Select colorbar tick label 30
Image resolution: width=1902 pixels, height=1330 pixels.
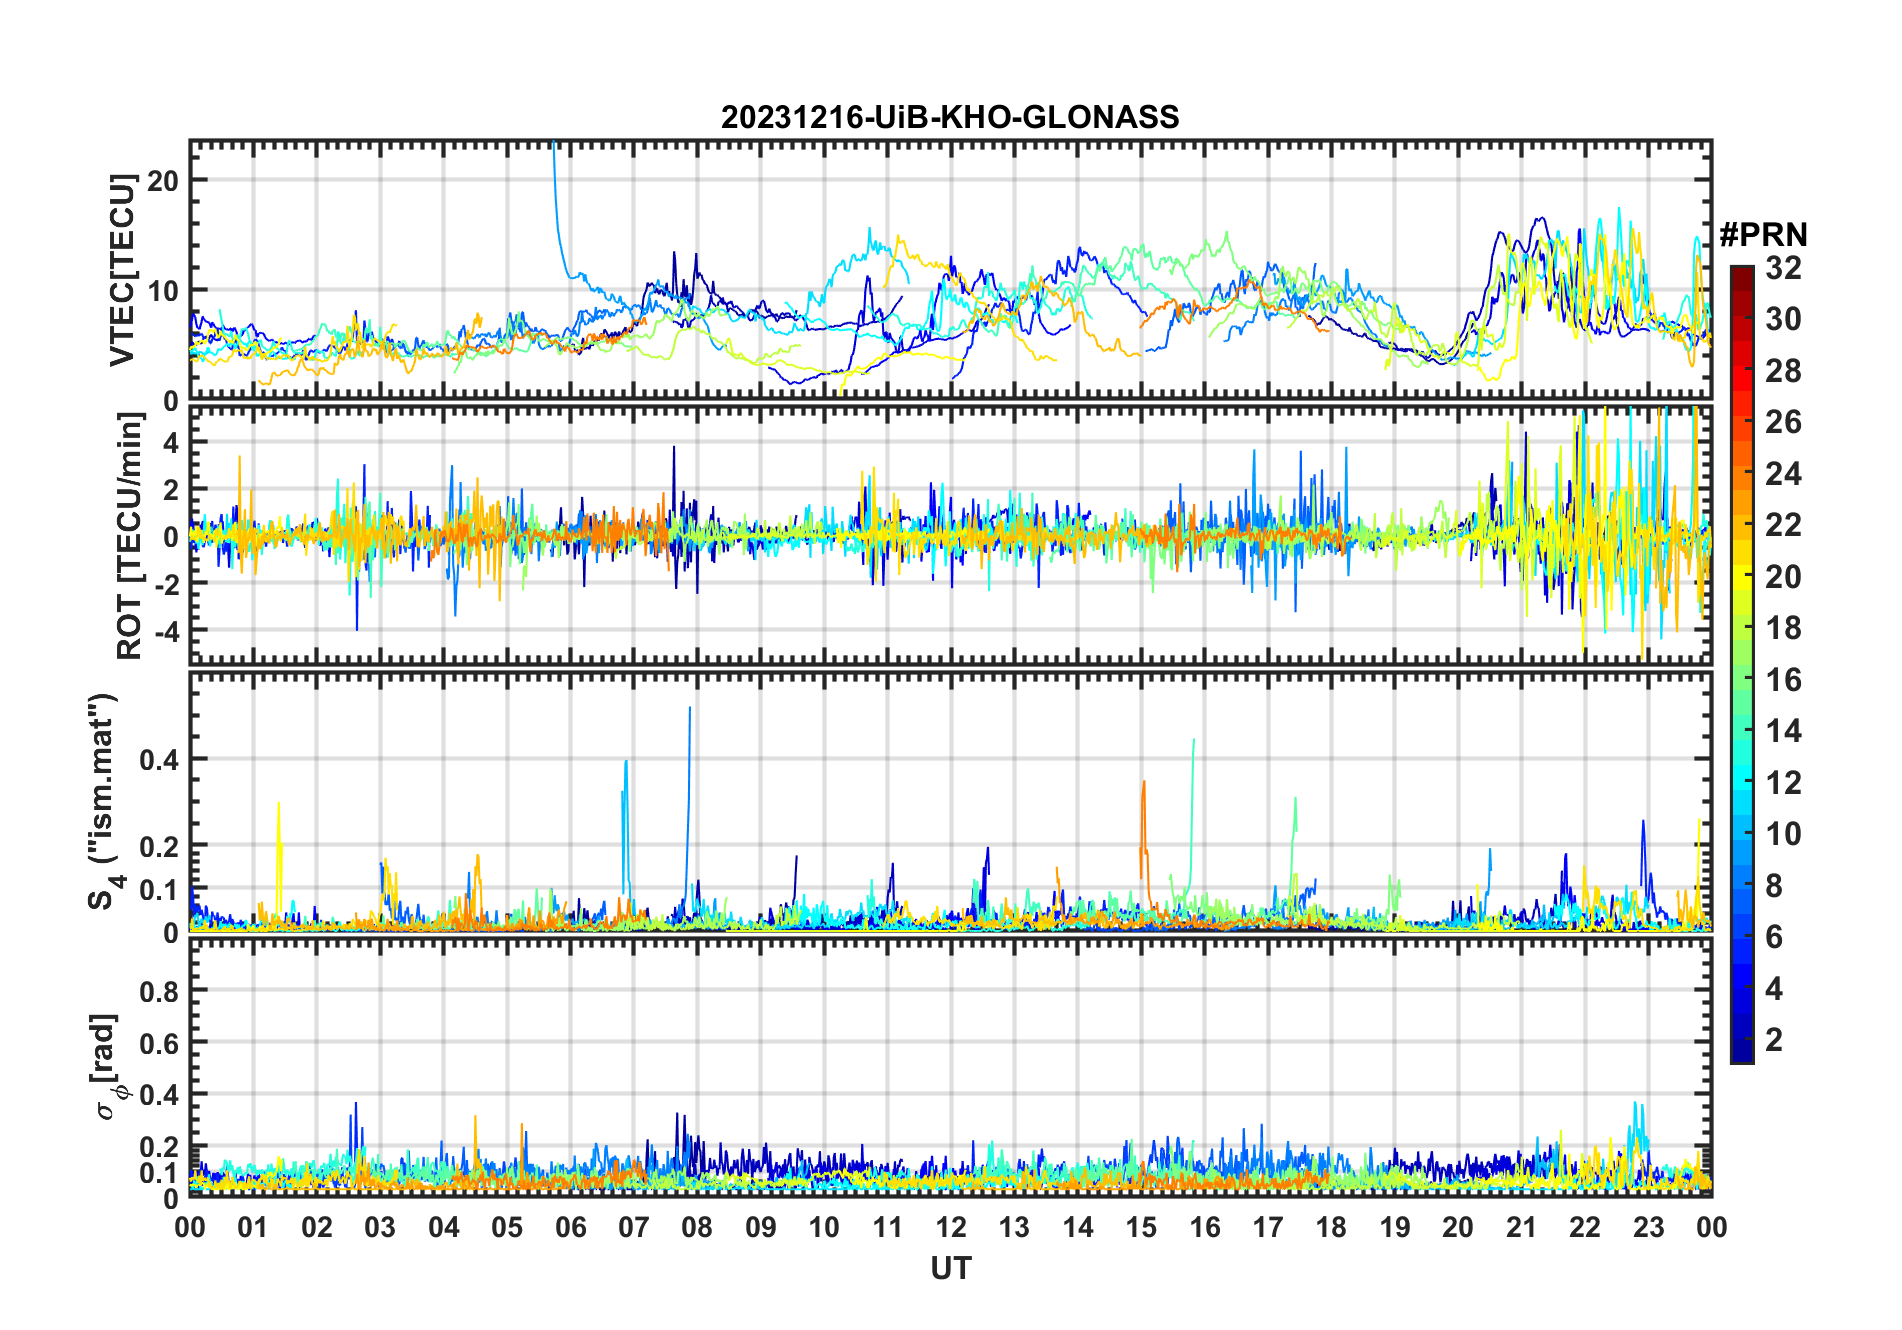[x=1783, y=319]
